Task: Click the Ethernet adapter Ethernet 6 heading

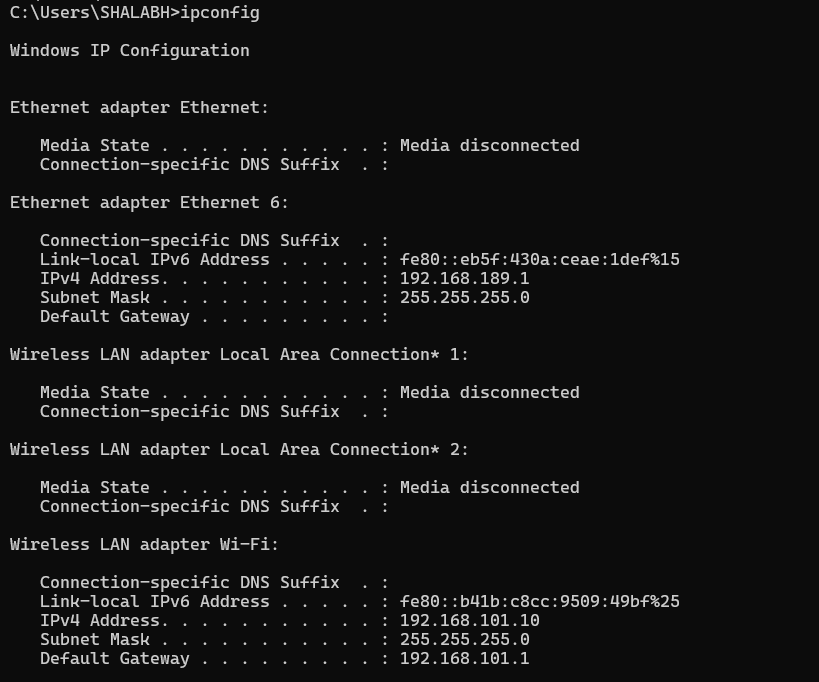Action: tap(149, 202)
